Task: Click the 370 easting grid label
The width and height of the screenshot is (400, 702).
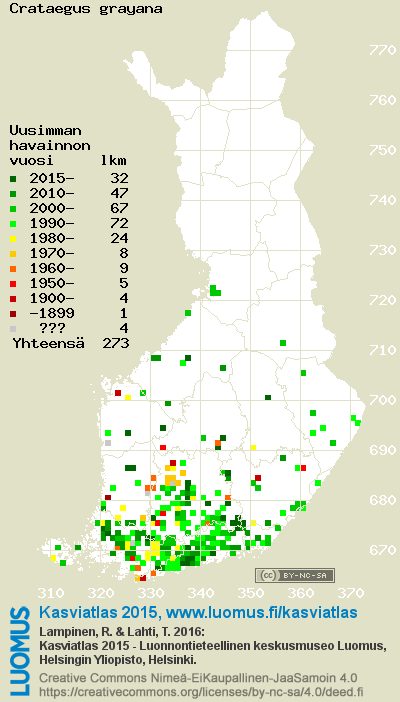Action: (x=350, y=594)
